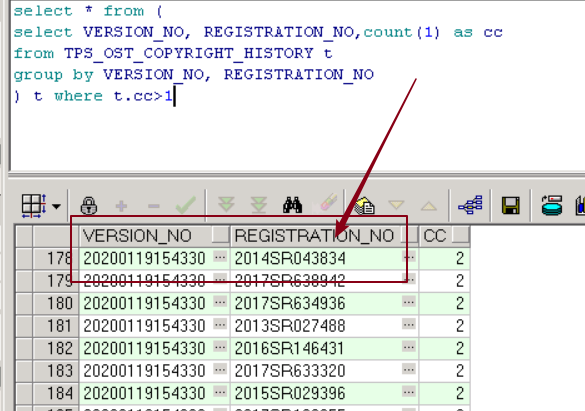585x411 pixels.
Task: Open the linked query tree icon
Action: coord(470,205)
